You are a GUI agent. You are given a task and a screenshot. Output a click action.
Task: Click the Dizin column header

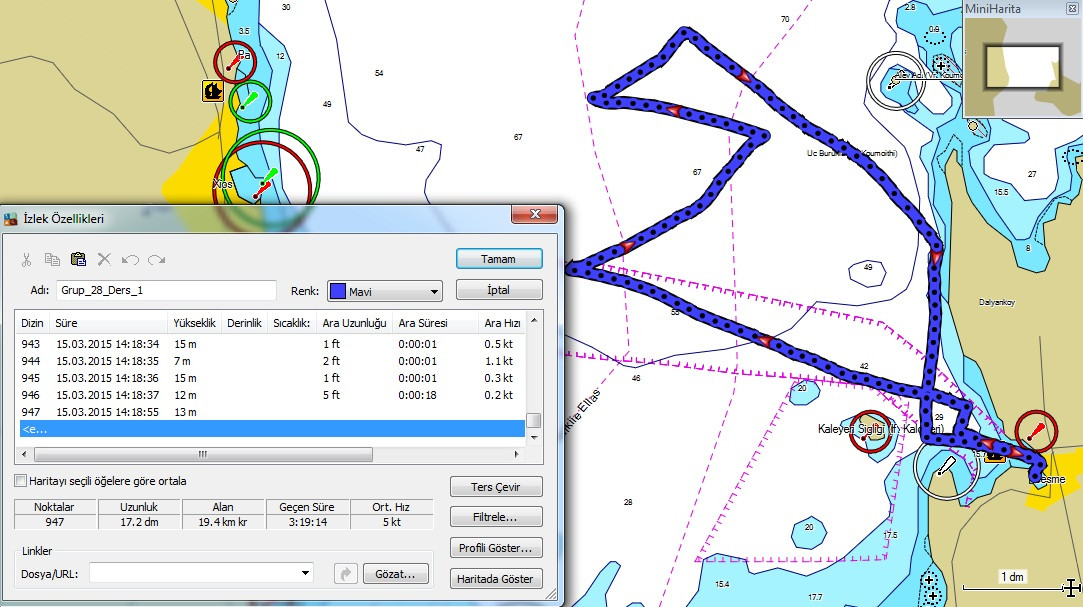pos(32,323)
